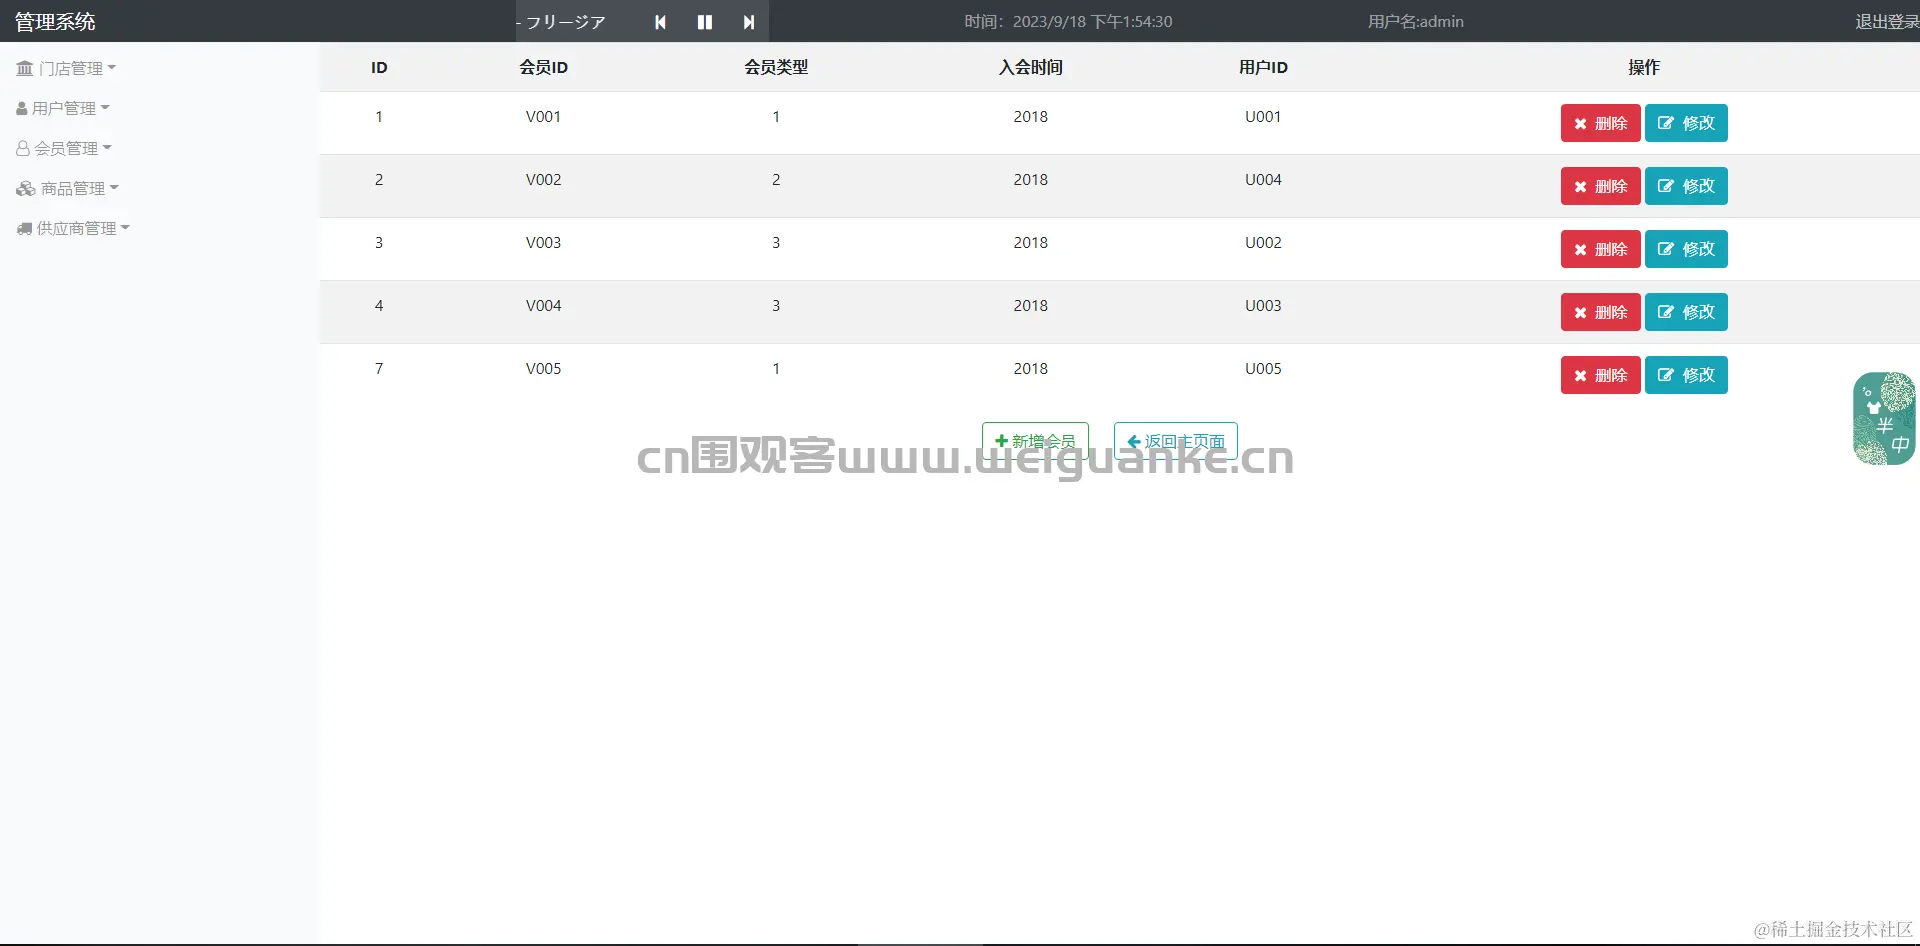
Task: Click the 会员类型 column header
Action: pyautogui.click(x=776, y=67)
